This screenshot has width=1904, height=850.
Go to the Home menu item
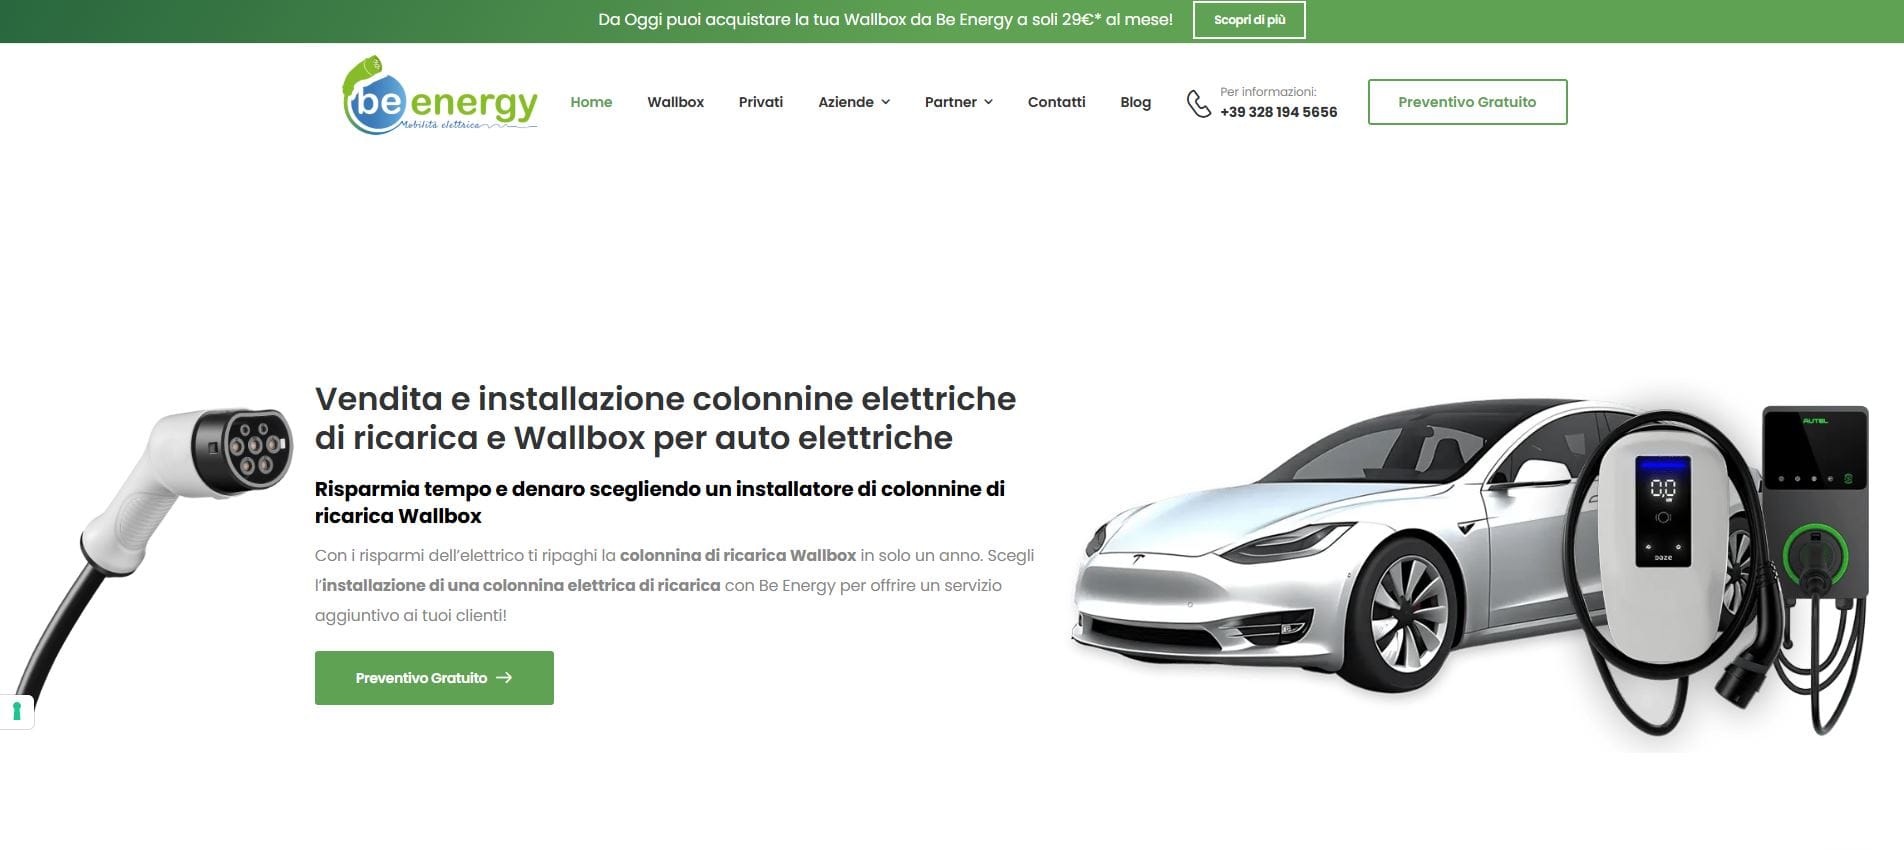[591, 102]
